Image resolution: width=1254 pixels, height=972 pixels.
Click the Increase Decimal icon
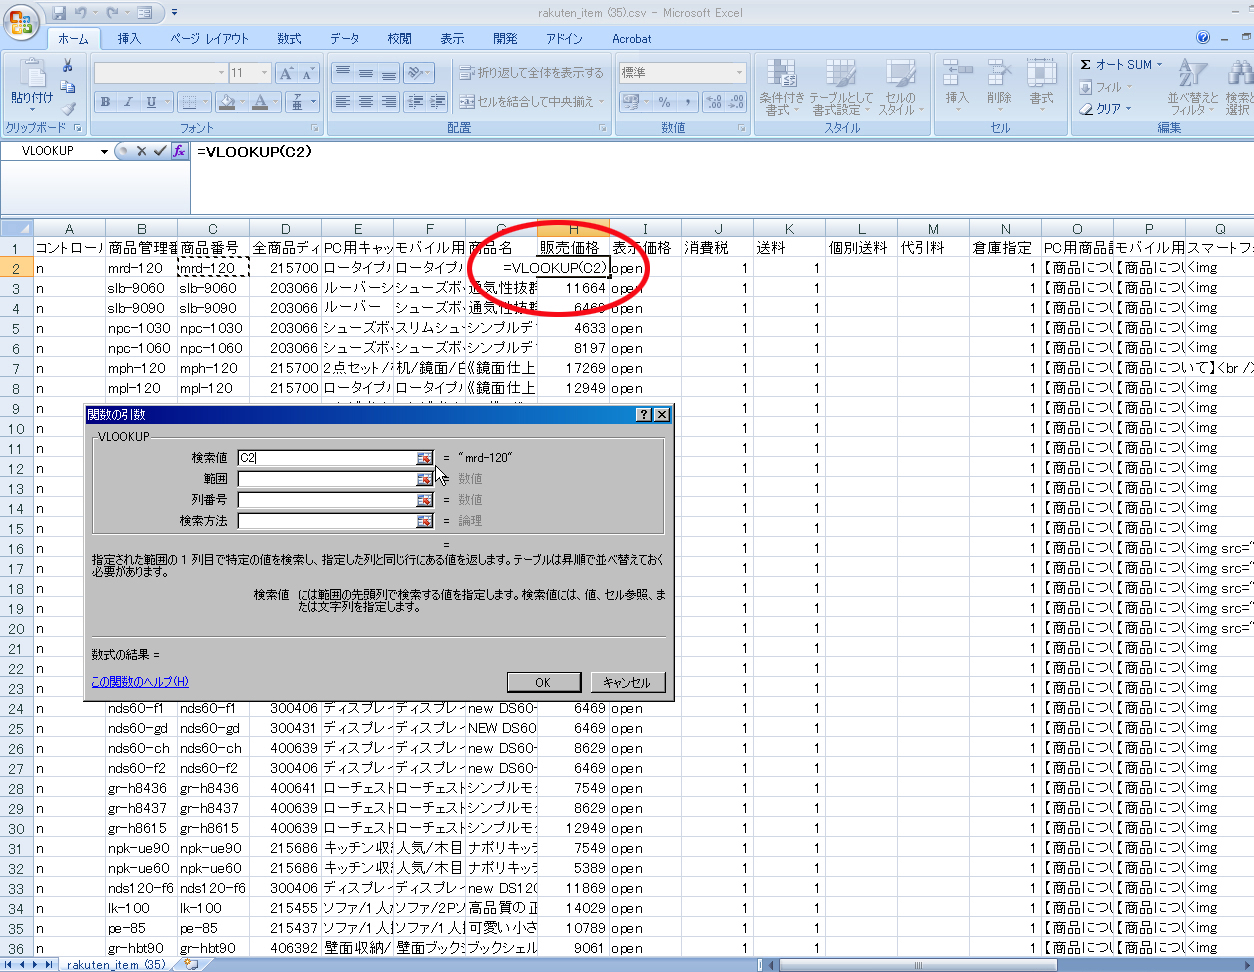(x=713, y=102)
